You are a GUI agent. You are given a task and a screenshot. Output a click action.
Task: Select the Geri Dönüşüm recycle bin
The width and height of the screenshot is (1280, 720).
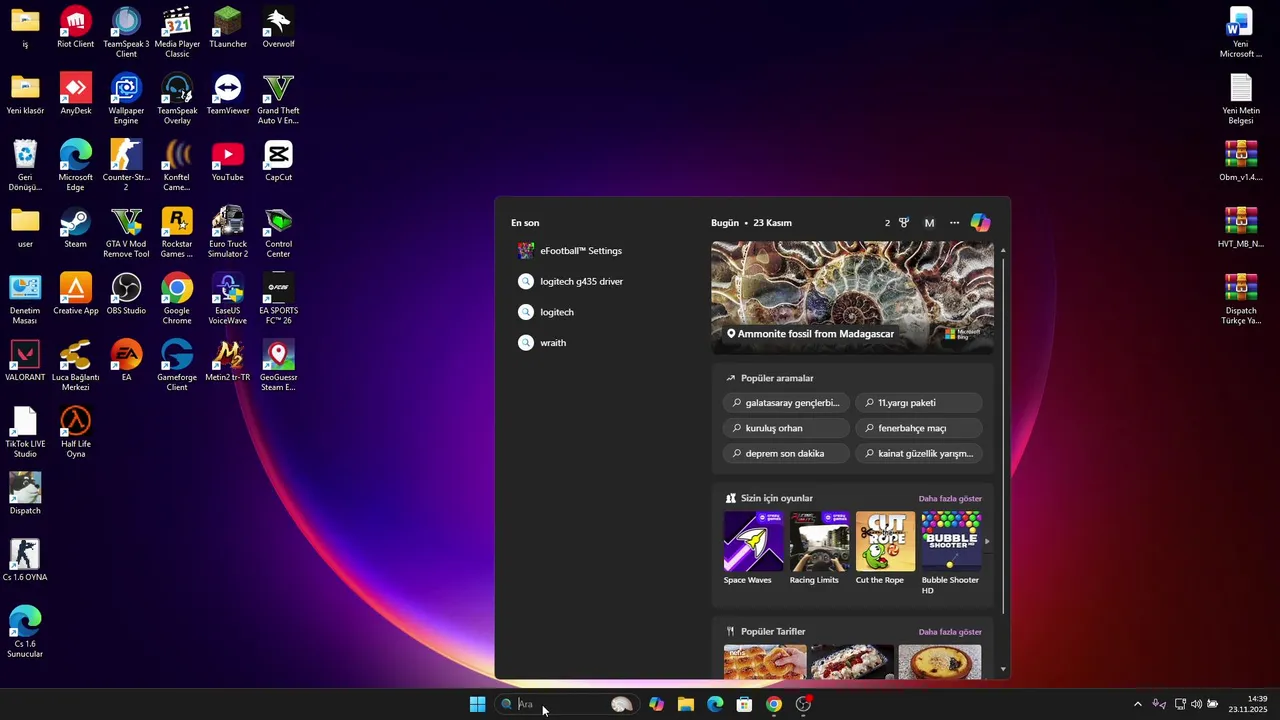coord(25,166)
